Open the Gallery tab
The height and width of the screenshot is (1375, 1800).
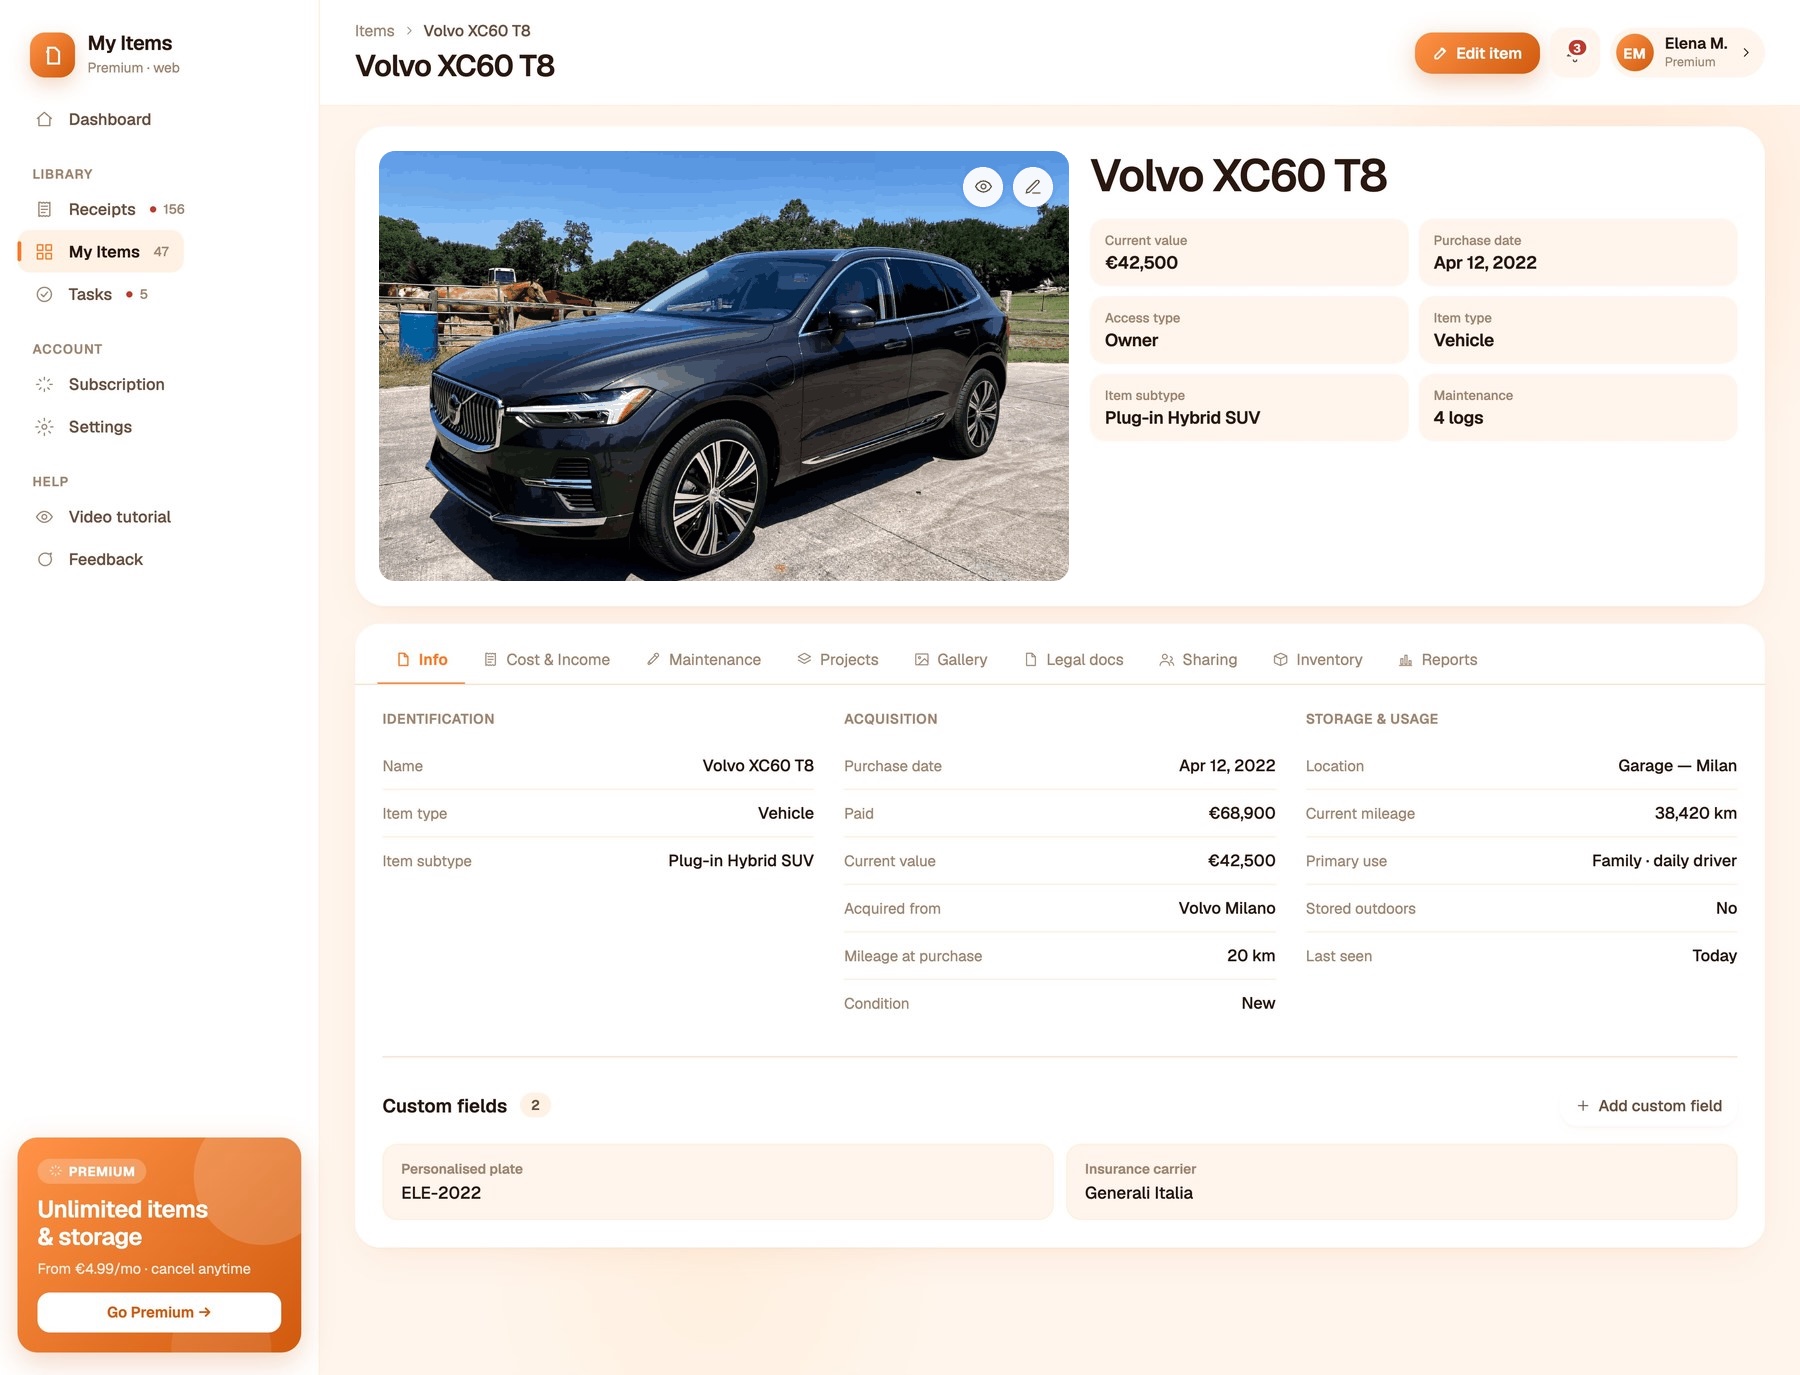[951, 660]
